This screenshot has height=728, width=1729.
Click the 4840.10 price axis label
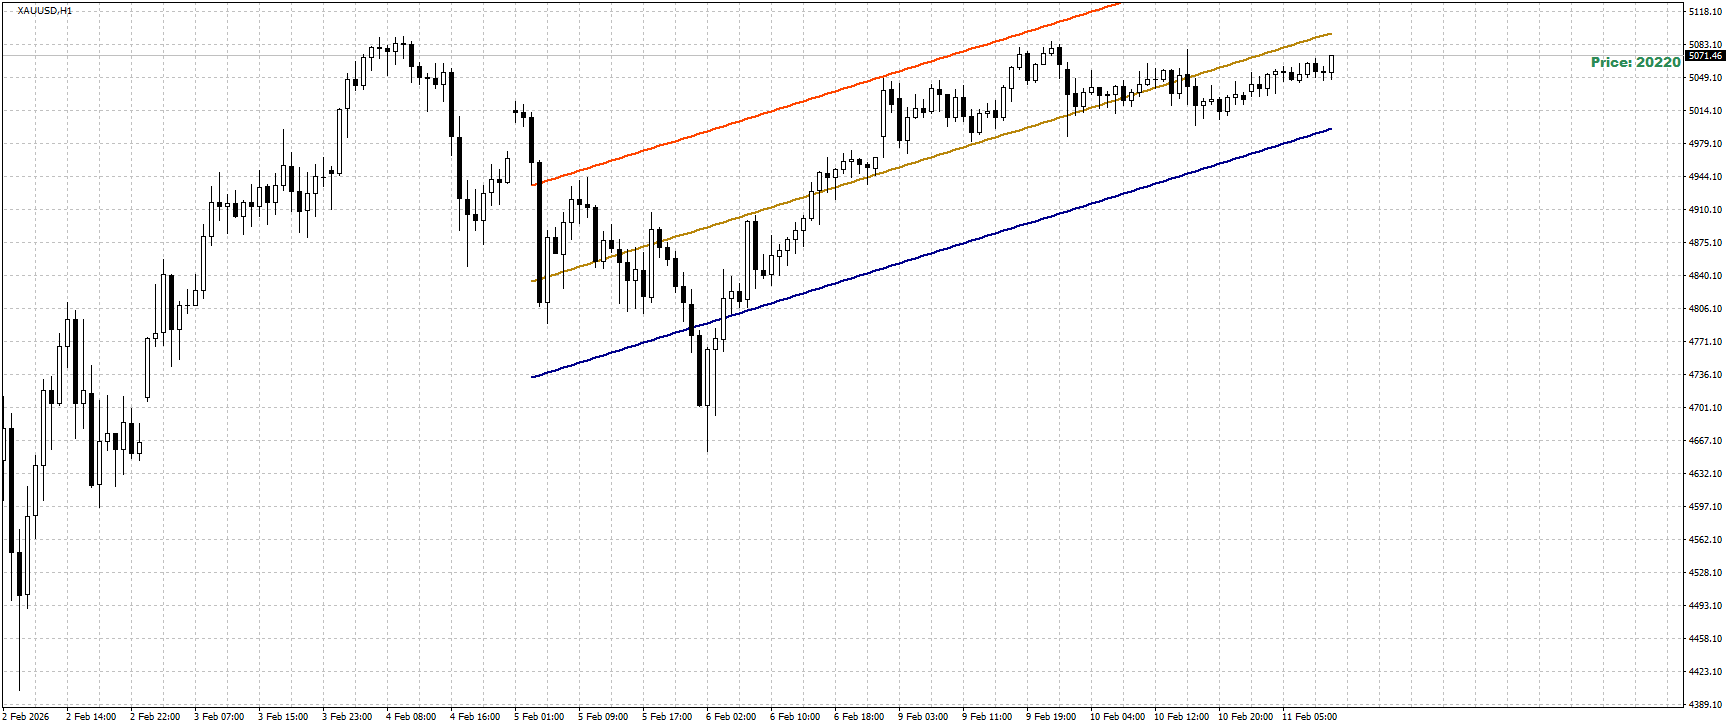[1704, 276]
